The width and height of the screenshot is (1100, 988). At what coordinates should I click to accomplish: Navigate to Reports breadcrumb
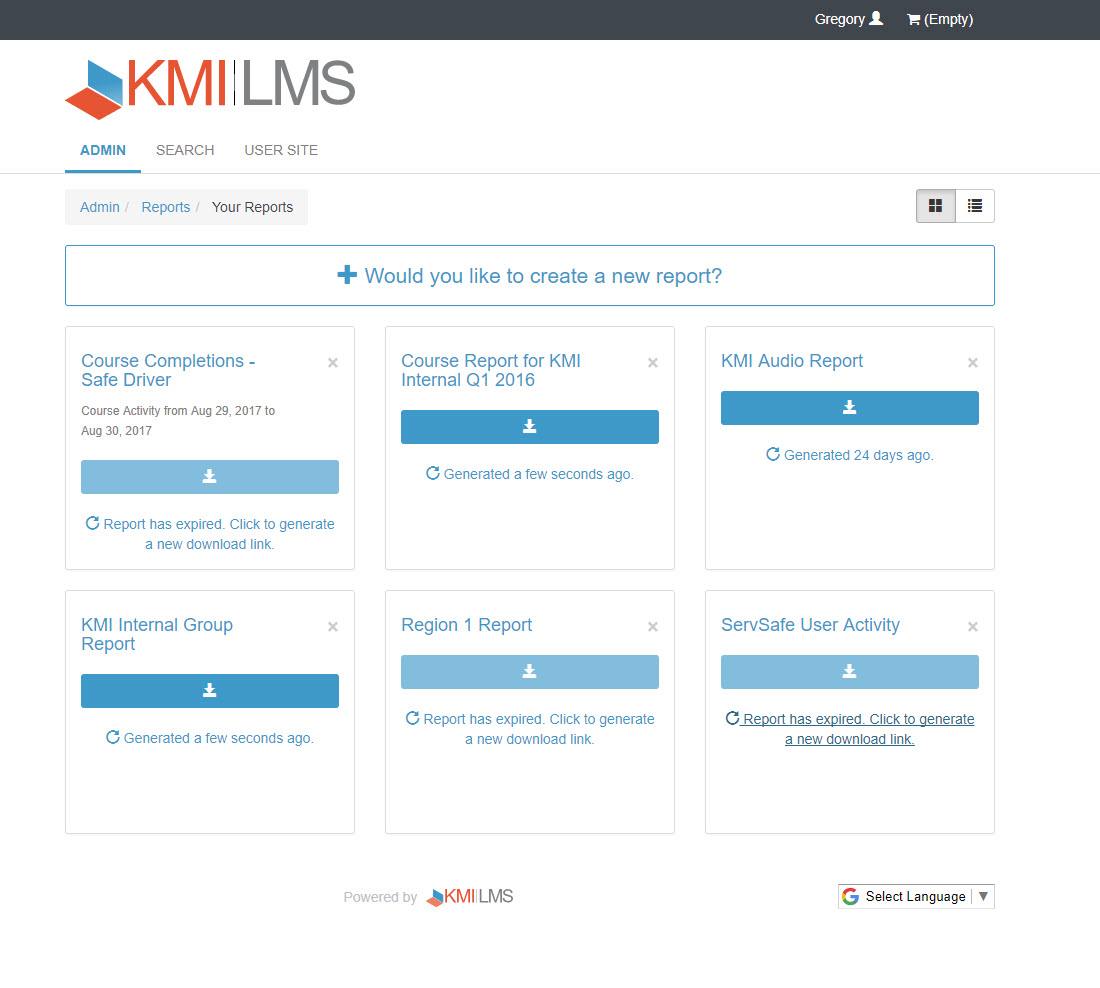[x=166, y=207]
